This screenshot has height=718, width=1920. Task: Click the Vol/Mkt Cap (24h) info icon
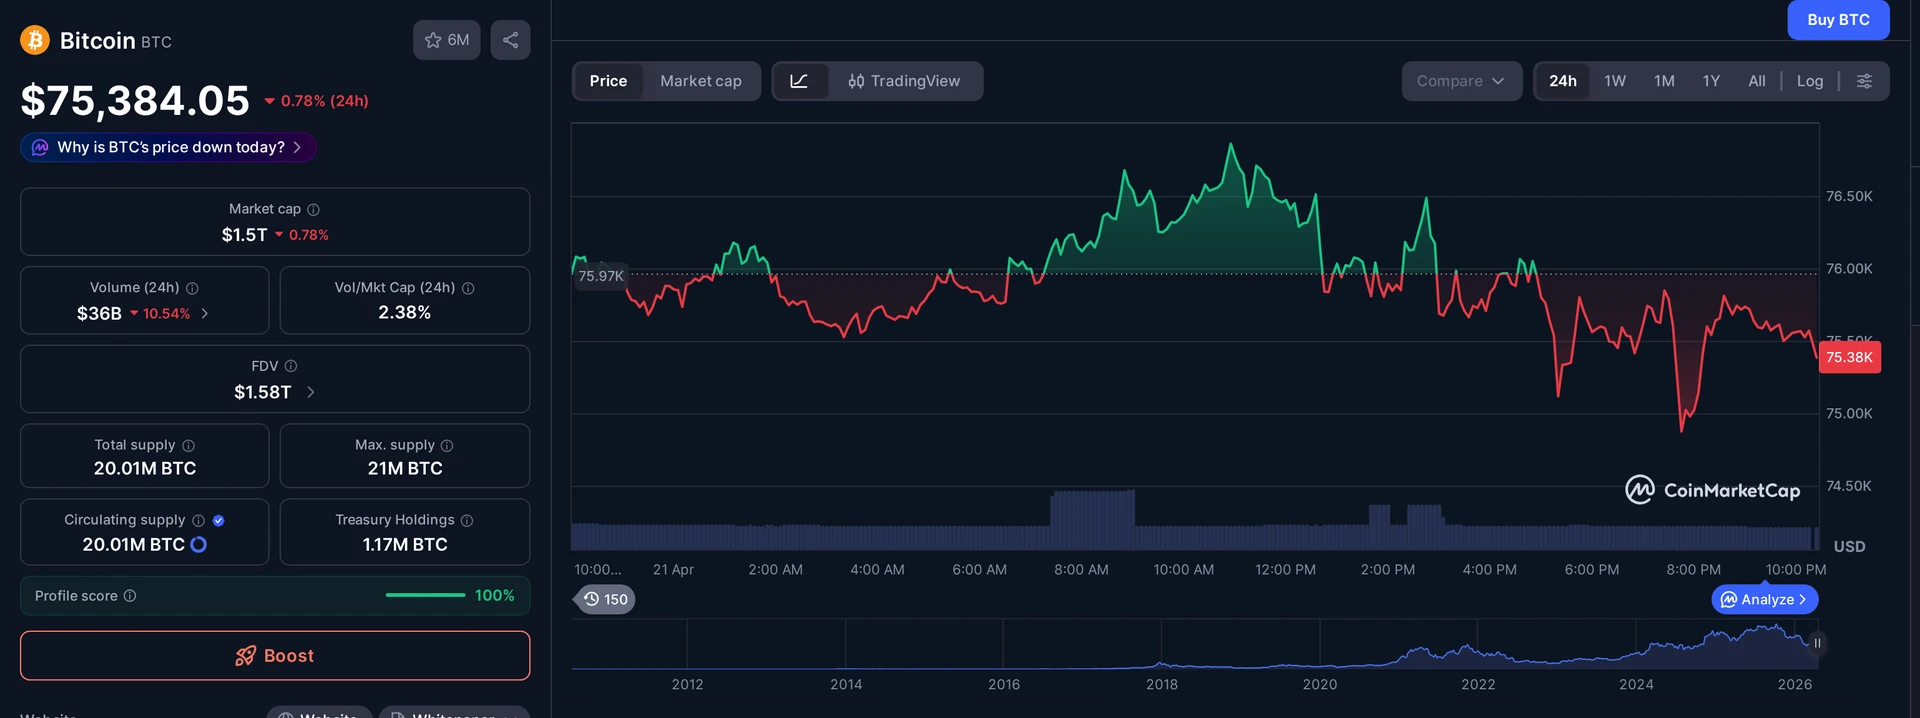468,288
